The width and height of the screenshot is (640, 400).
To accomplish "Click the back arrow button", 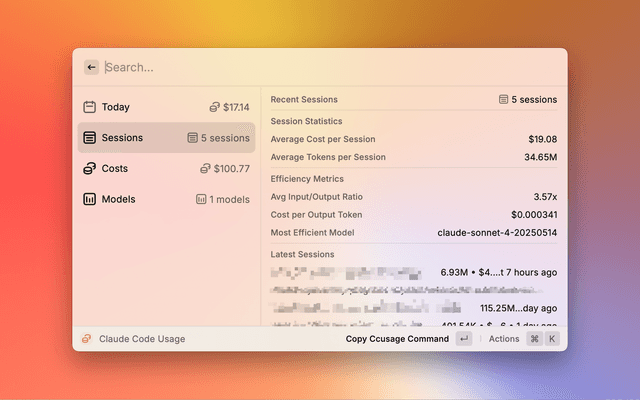I will [91, 67].
